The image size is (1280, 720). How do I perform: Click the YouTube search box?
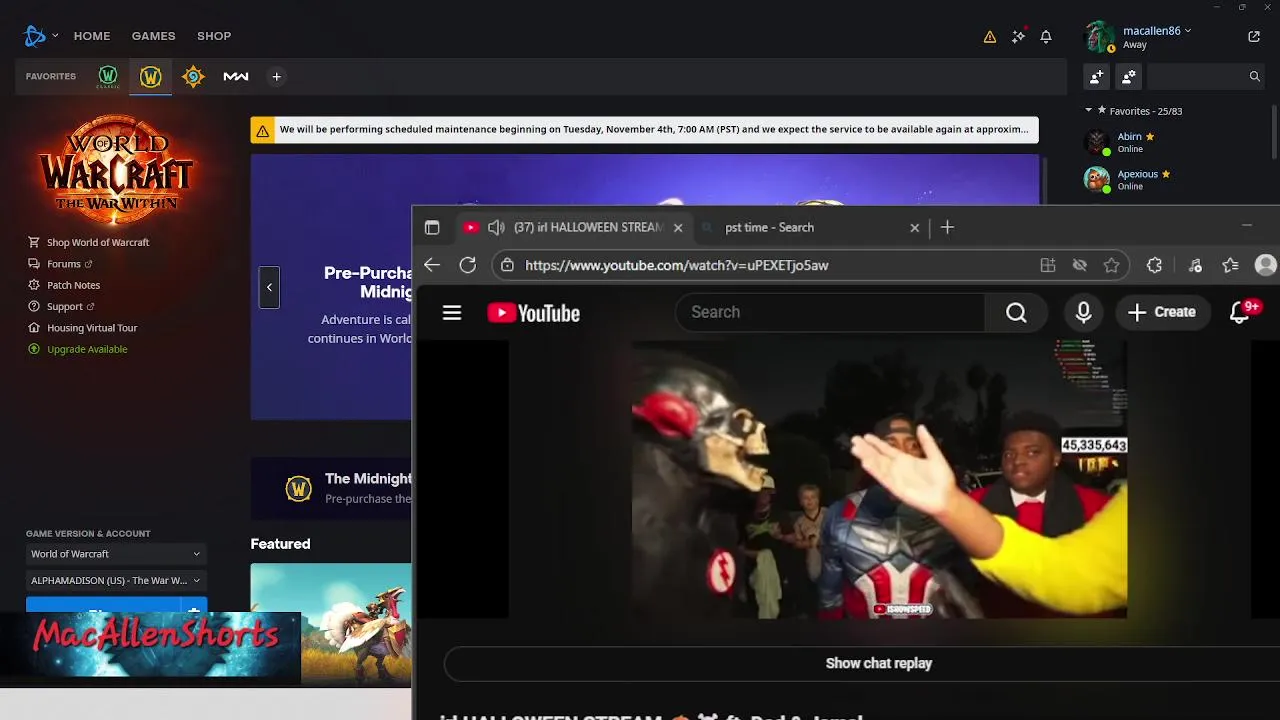tap(830, 312)
